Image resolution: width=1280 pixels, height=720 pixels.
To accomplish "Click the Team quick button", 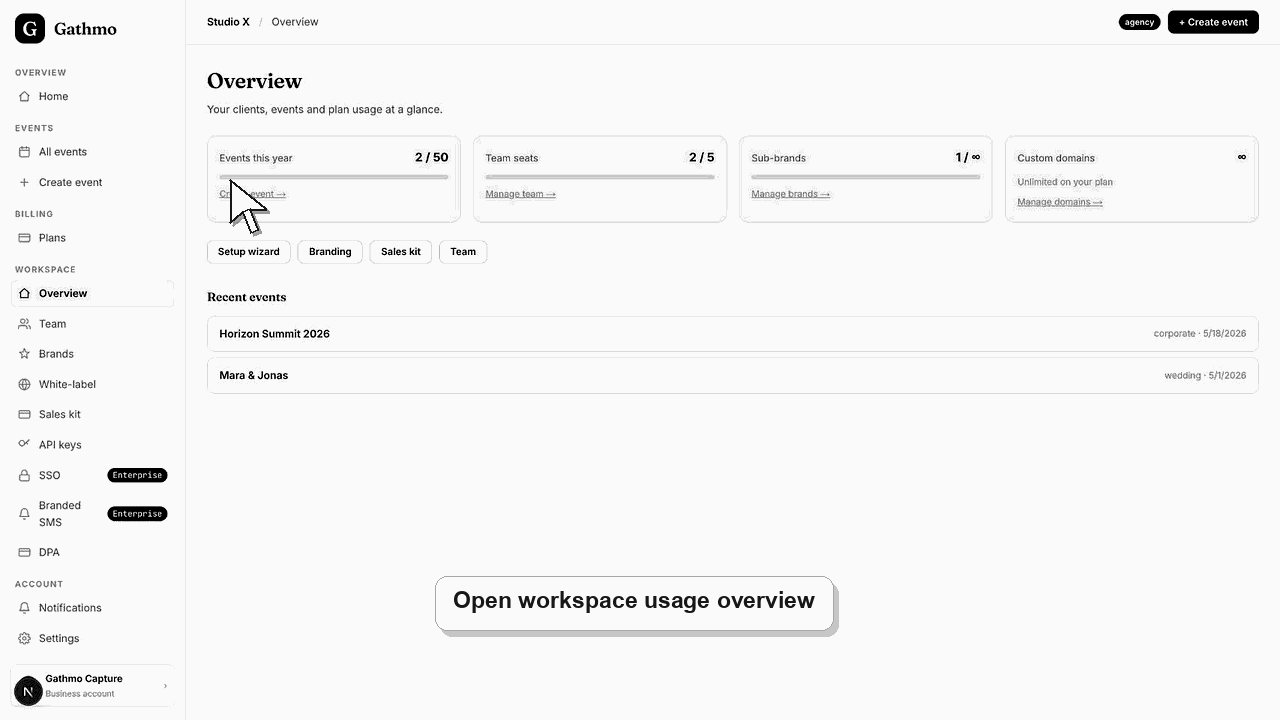I will click(463, 252).
